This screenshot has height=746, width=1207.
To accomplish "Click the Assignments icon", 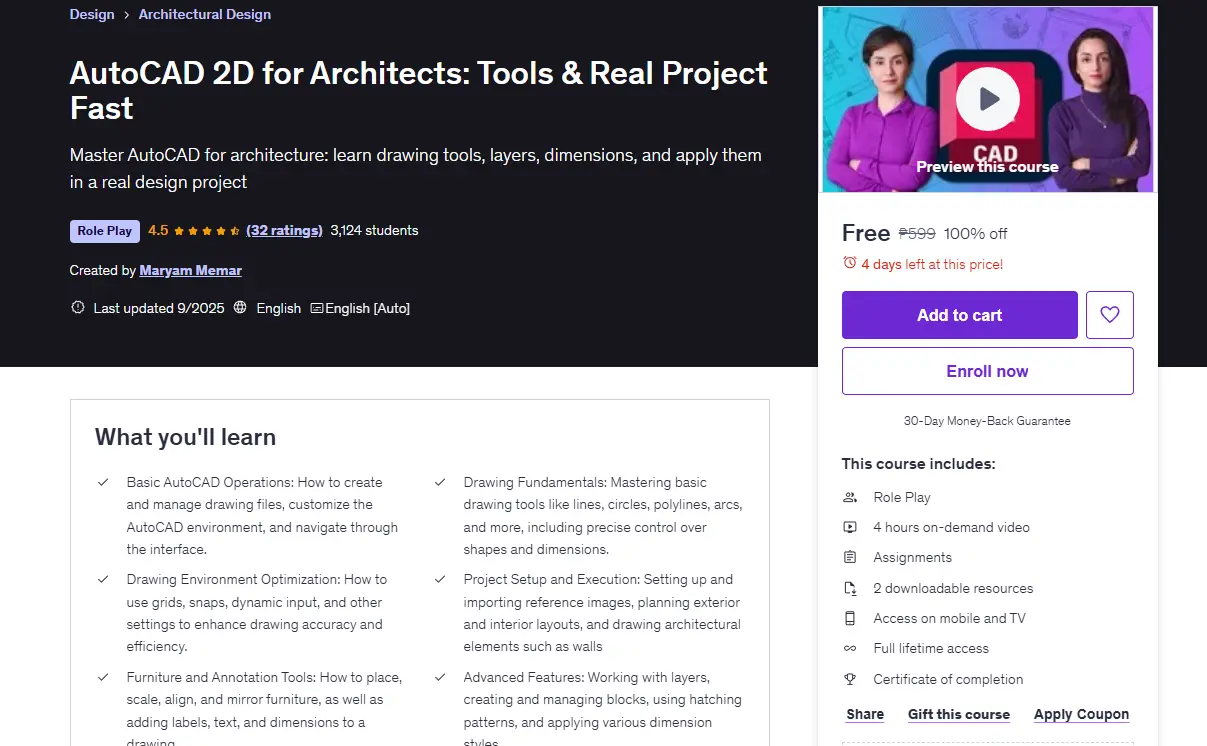I will 850,557.
